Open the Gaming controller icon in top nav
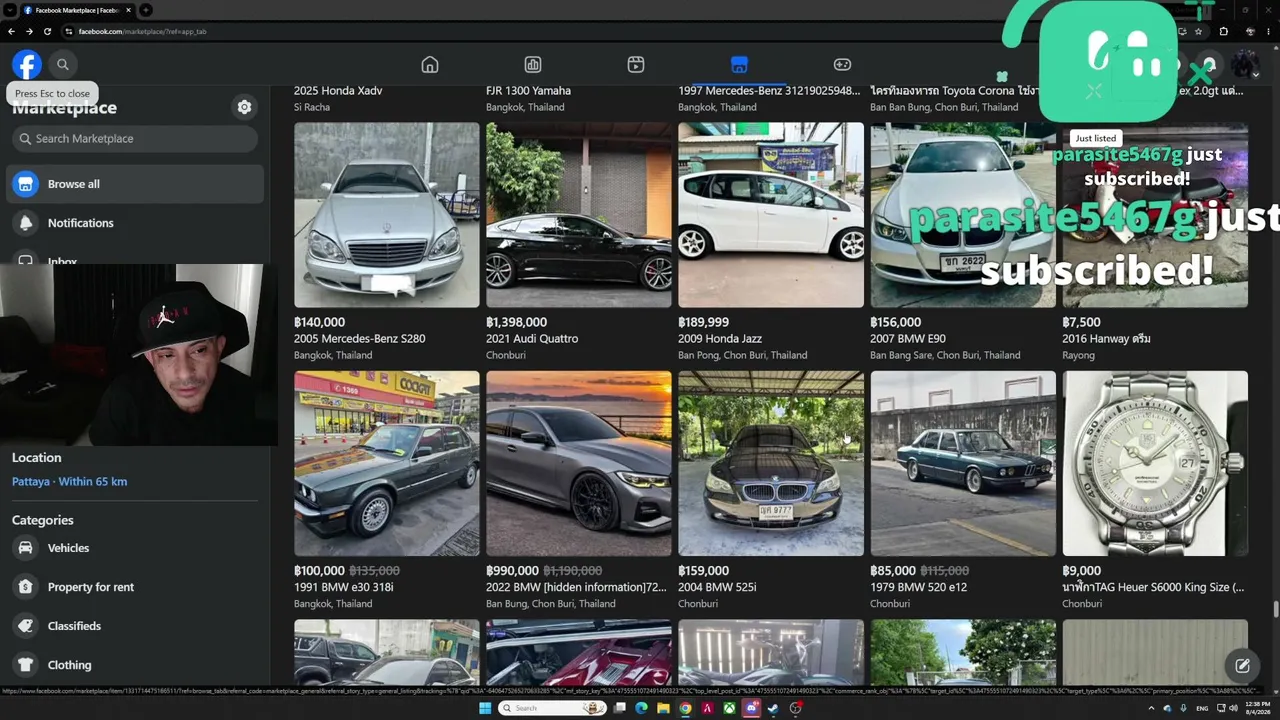 [x=842, y=64]
